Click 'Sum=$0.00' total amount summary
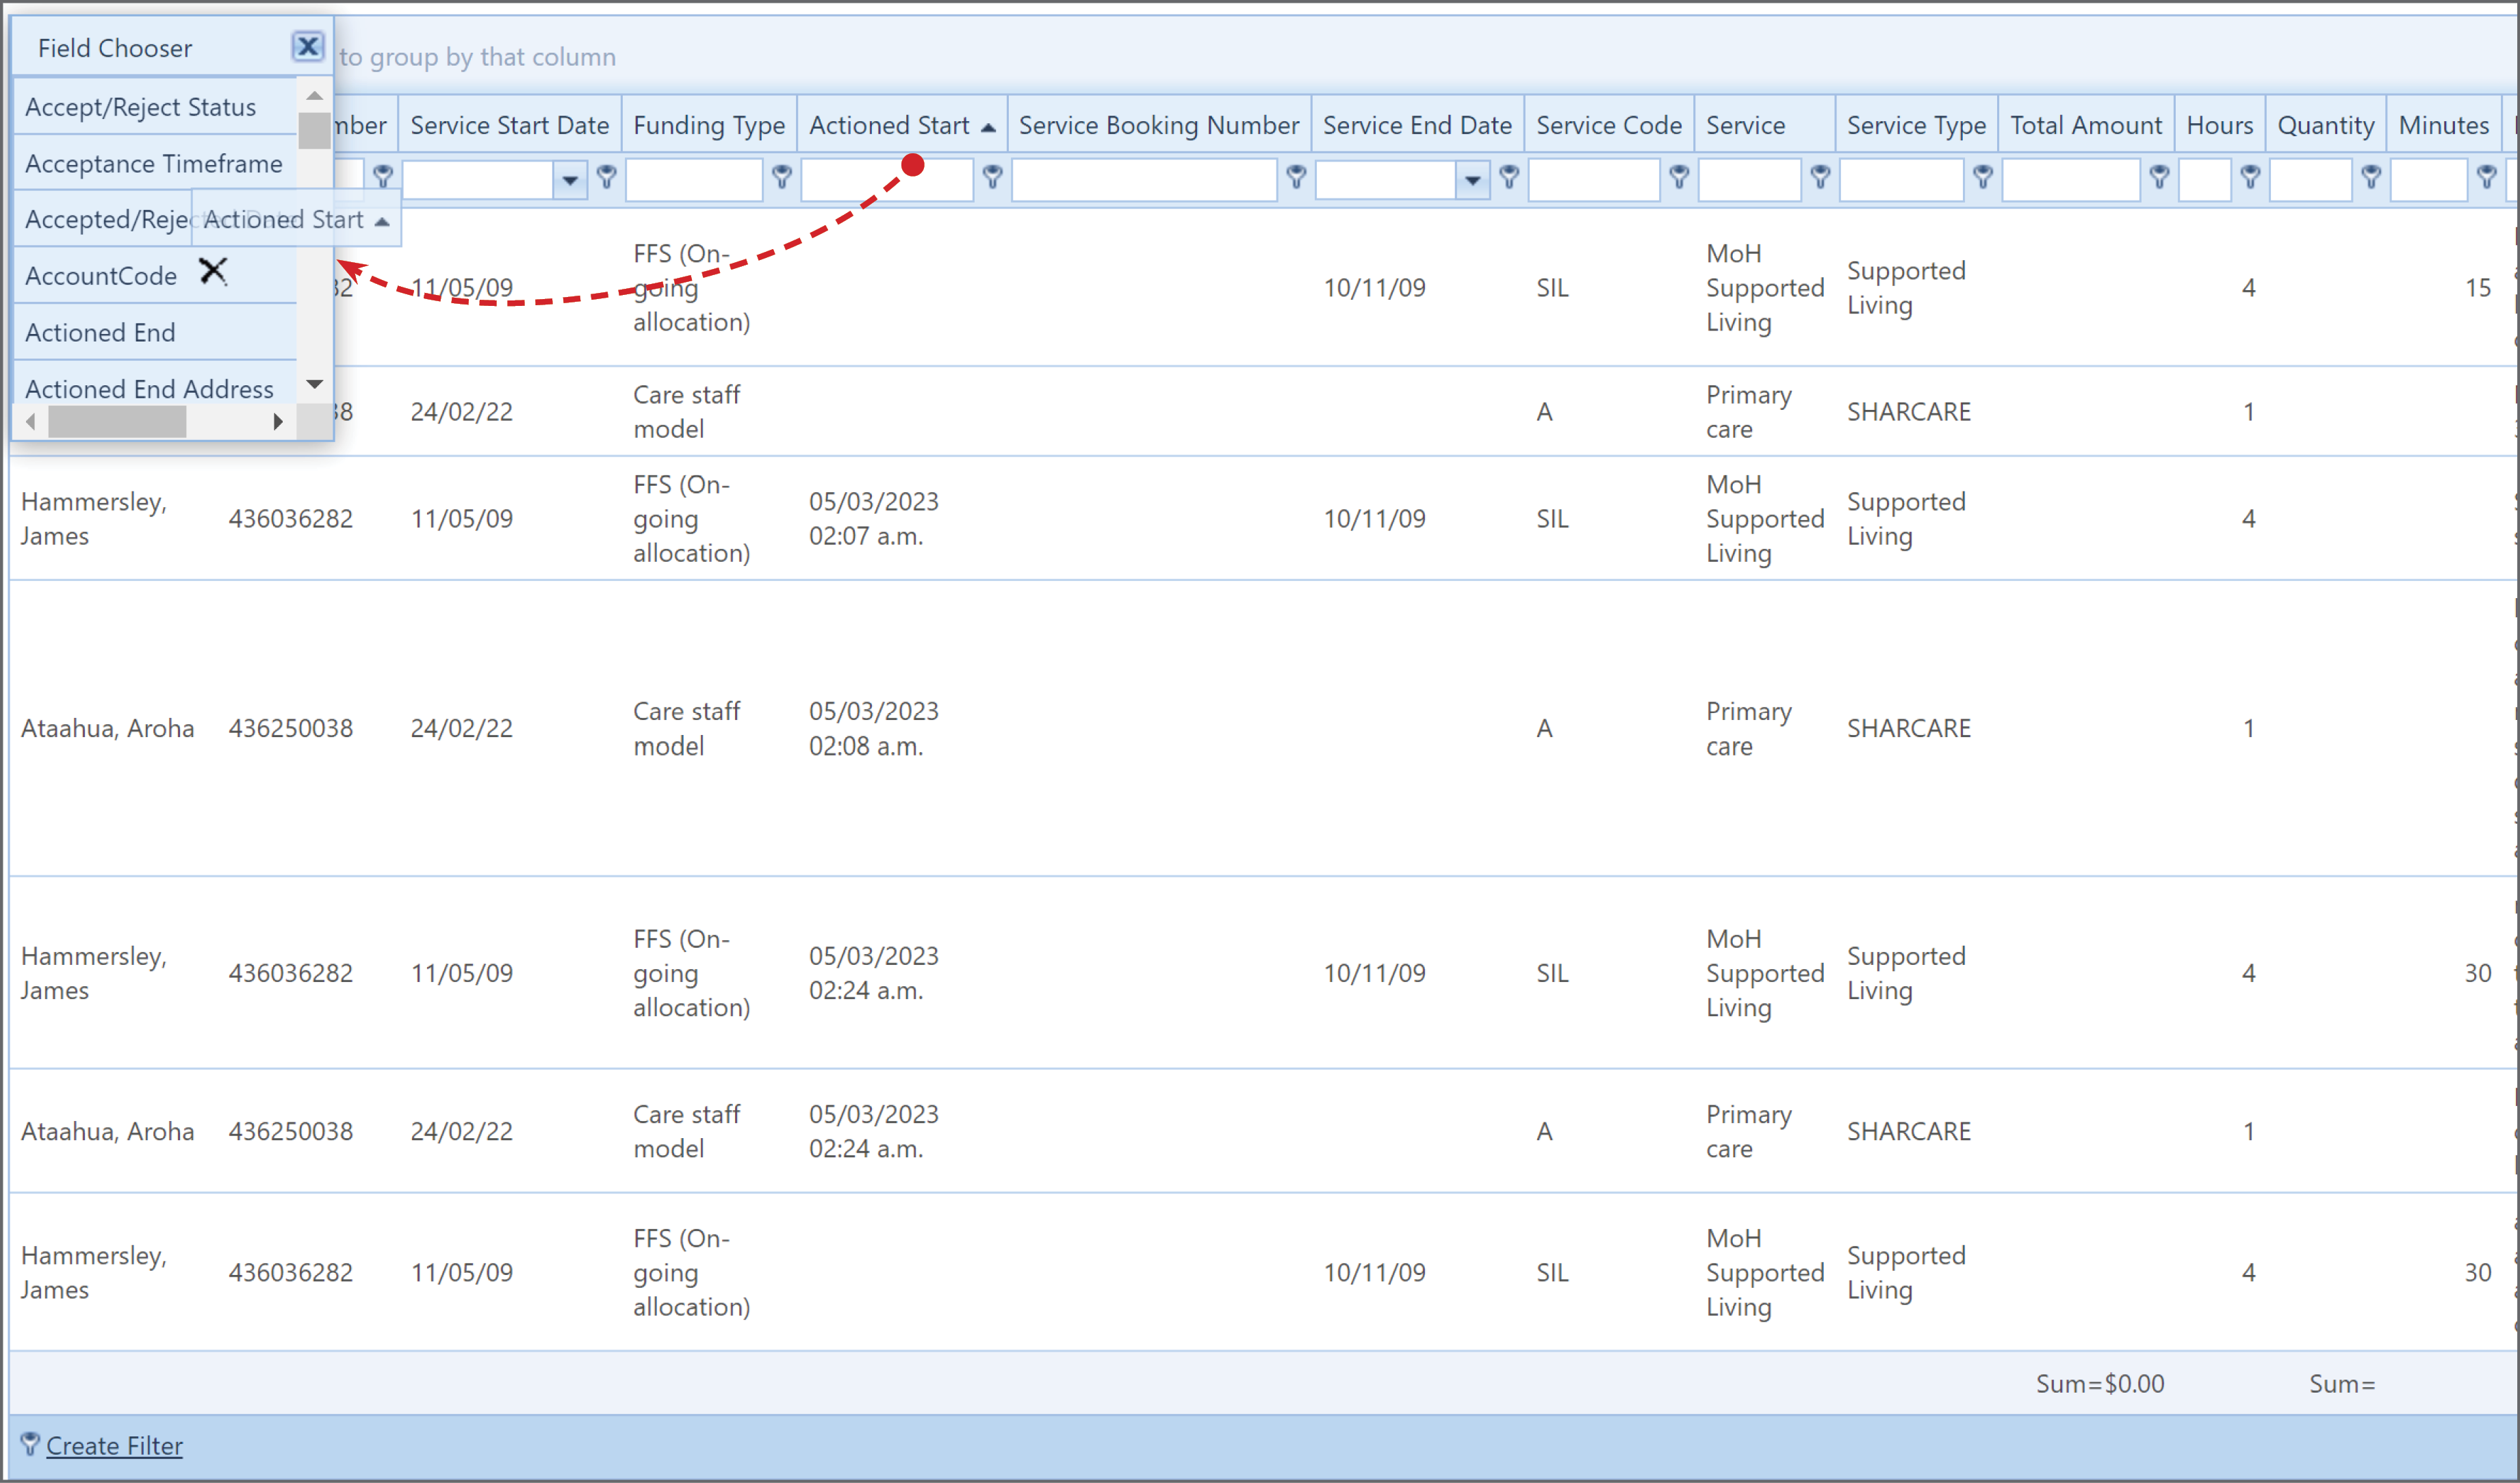Screen dimensions: 2520x1483 [2099, 1383]
